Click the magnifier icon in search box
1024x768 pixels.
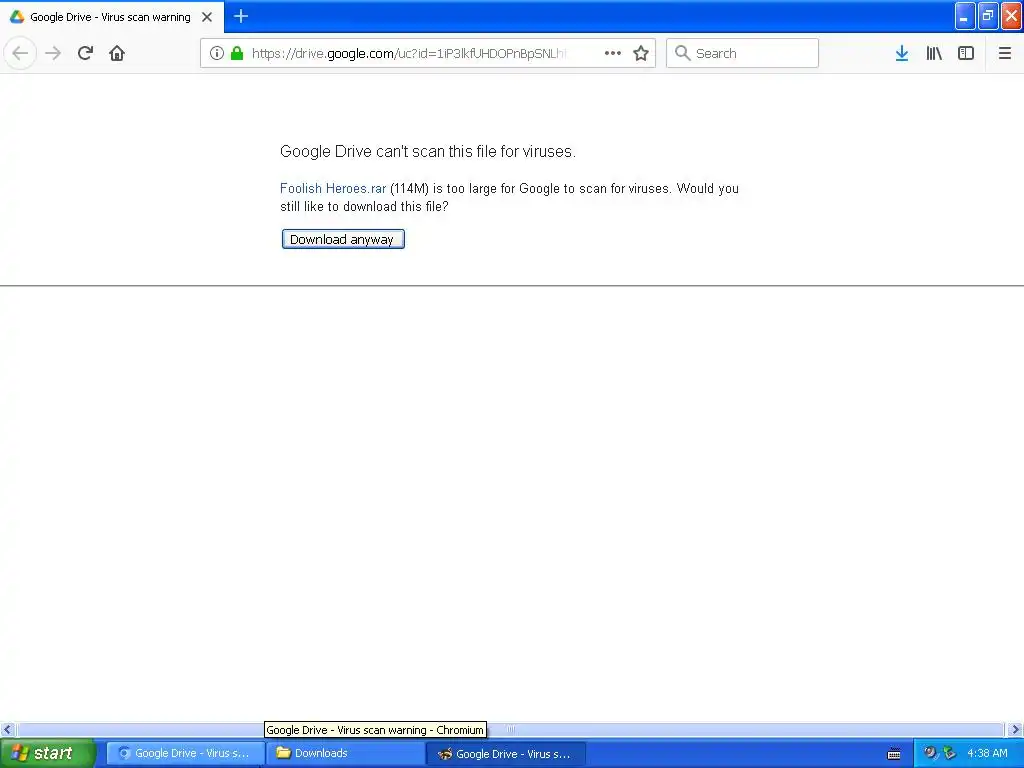tap(682, 53)
